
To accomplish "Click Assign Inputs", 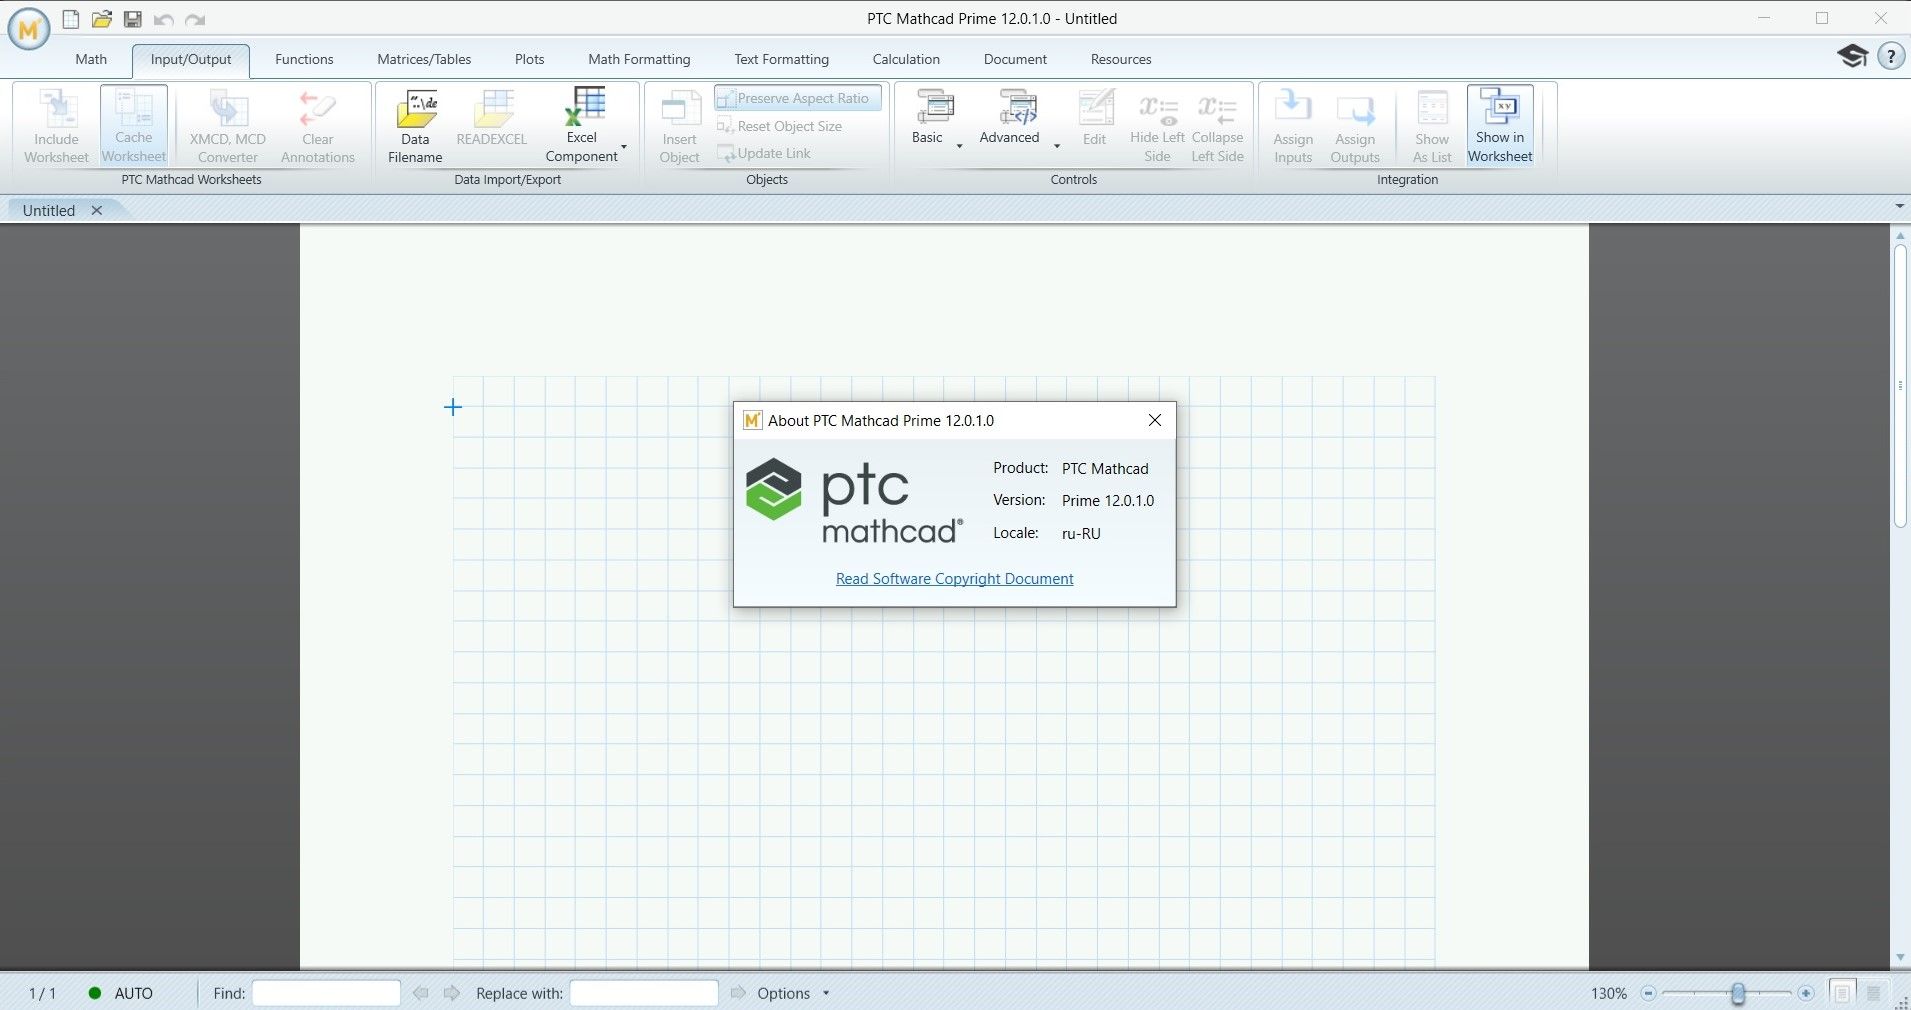I will coord(1293,126).
